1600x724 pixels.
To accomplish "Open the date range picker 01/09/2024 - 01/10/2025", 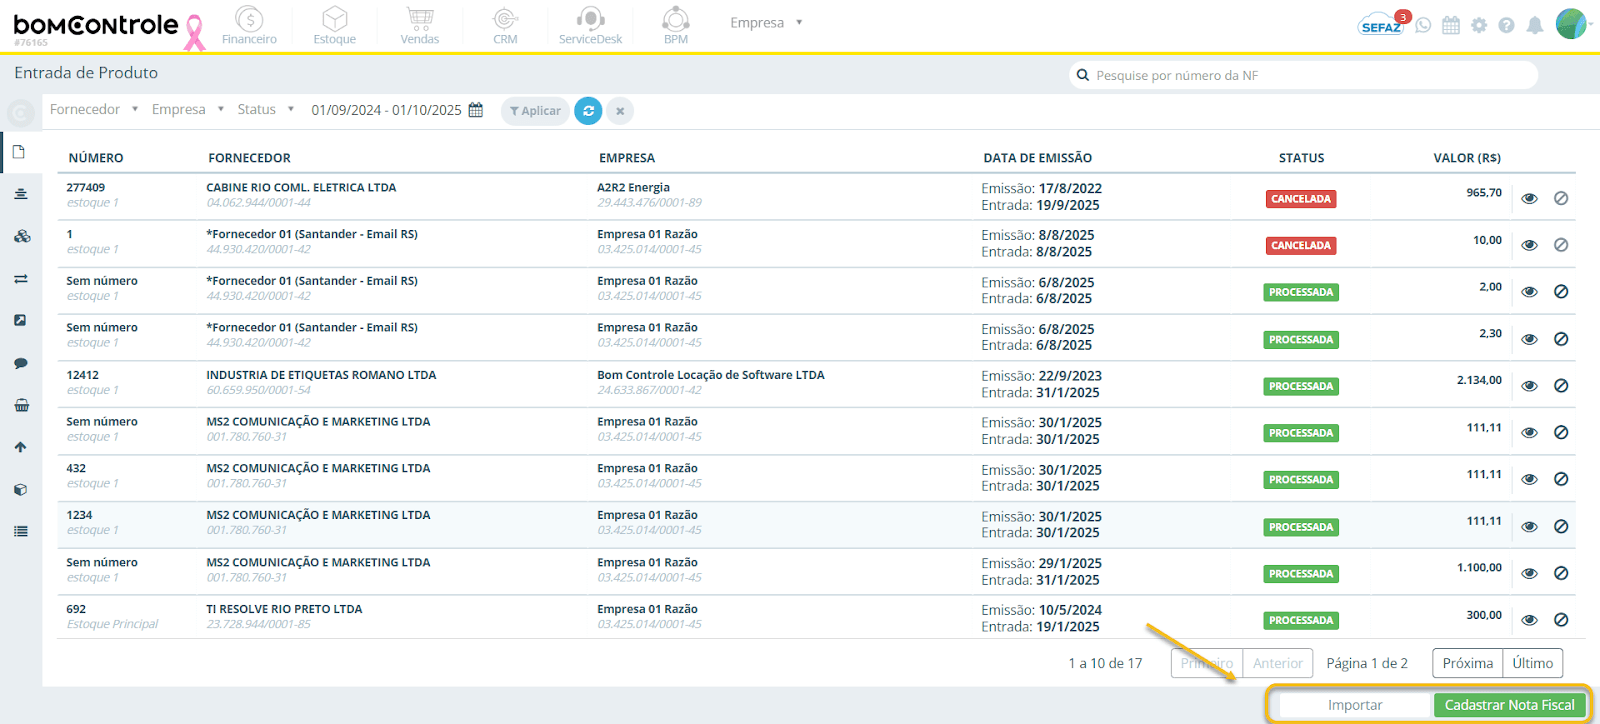I will [397, 110].
